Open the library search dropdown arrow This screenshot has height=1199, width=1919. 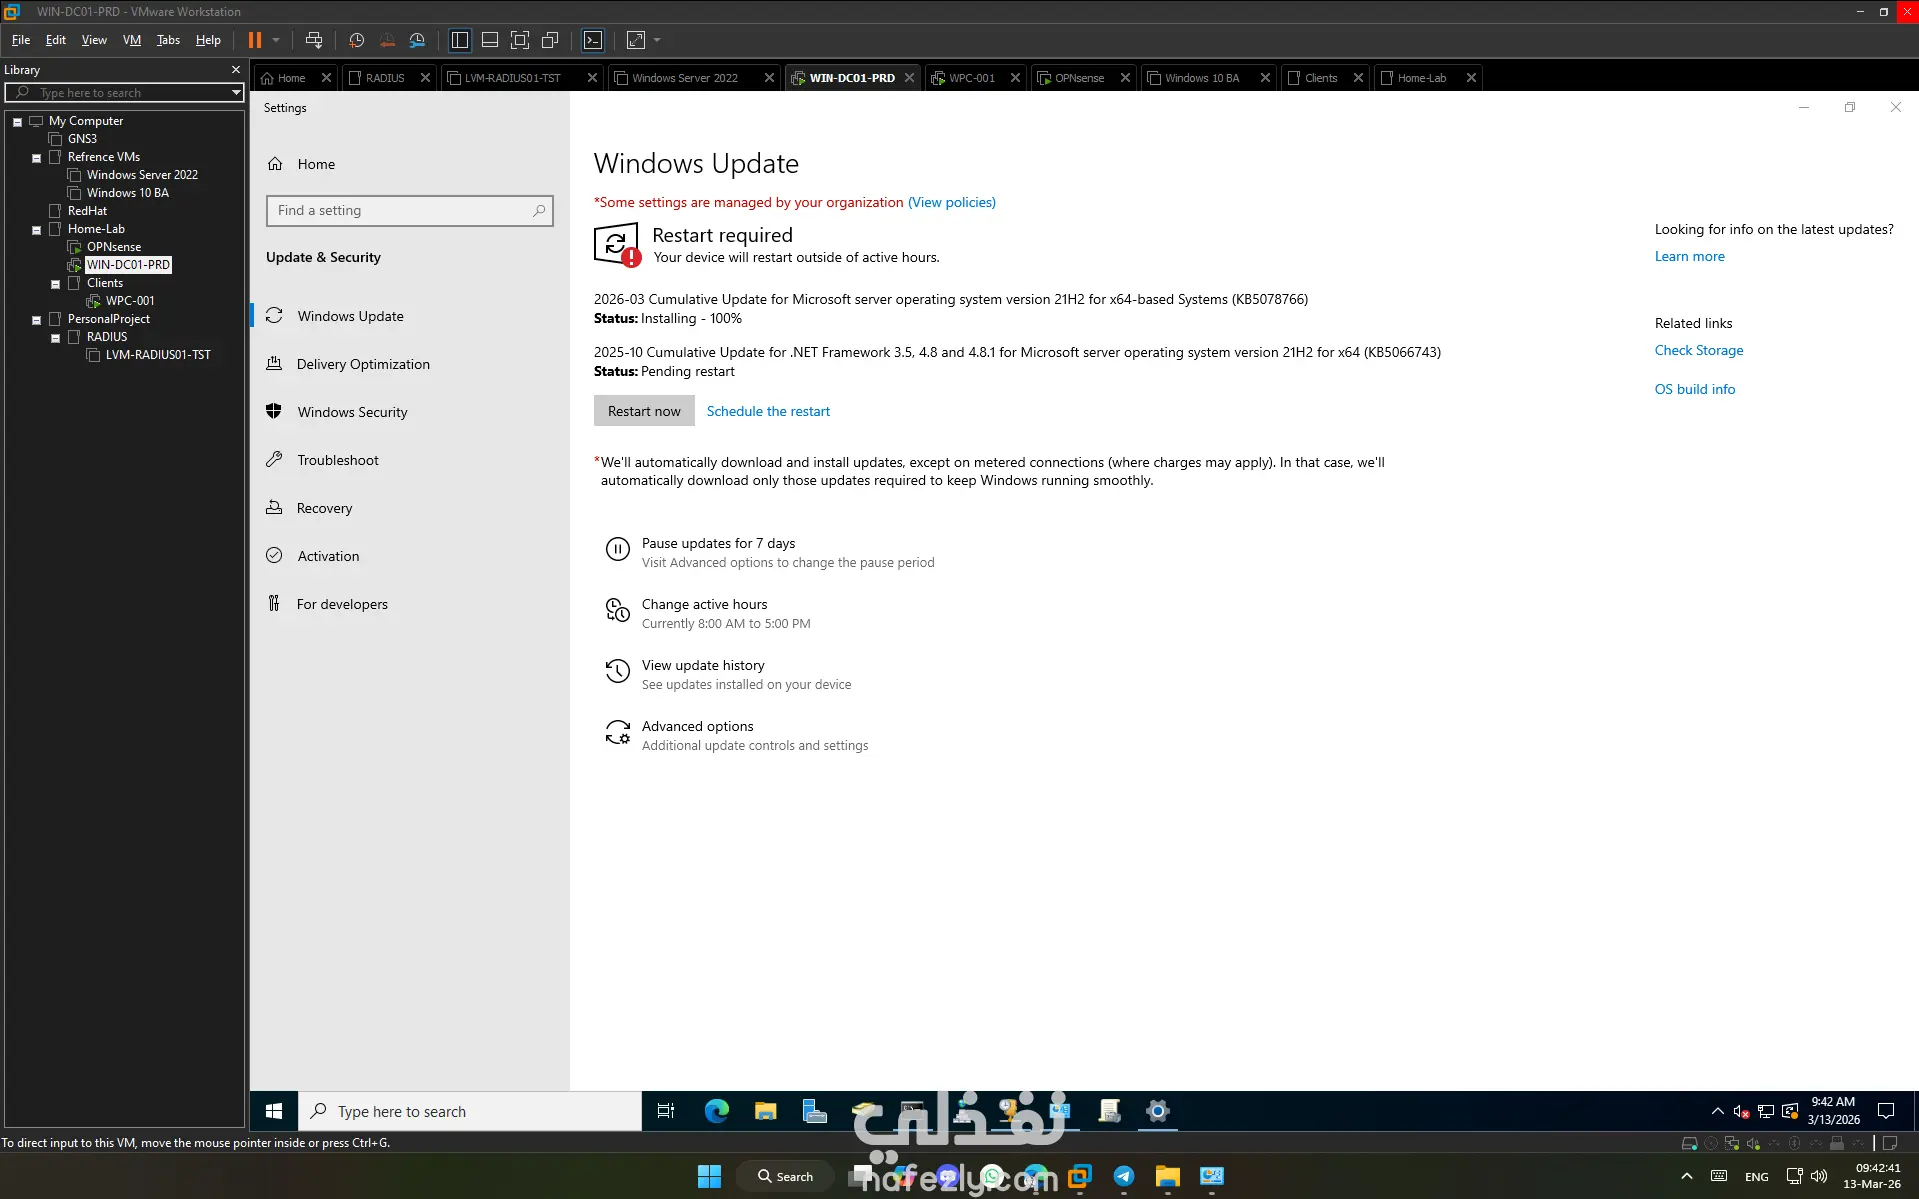coord(236,93)
